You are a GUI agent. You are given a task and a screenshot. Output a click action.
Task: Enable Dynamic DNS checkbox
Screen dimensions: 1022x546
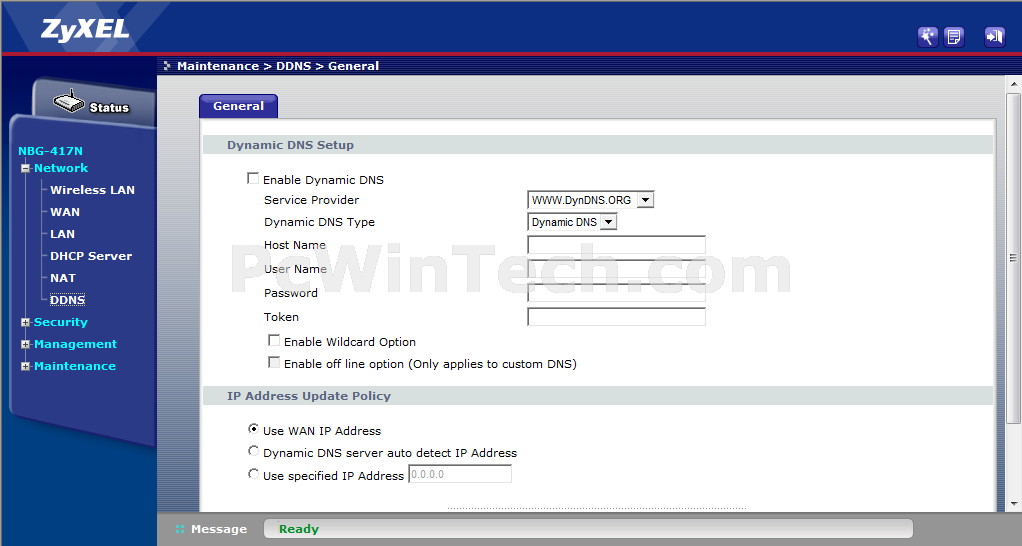(x=253, y=179)
